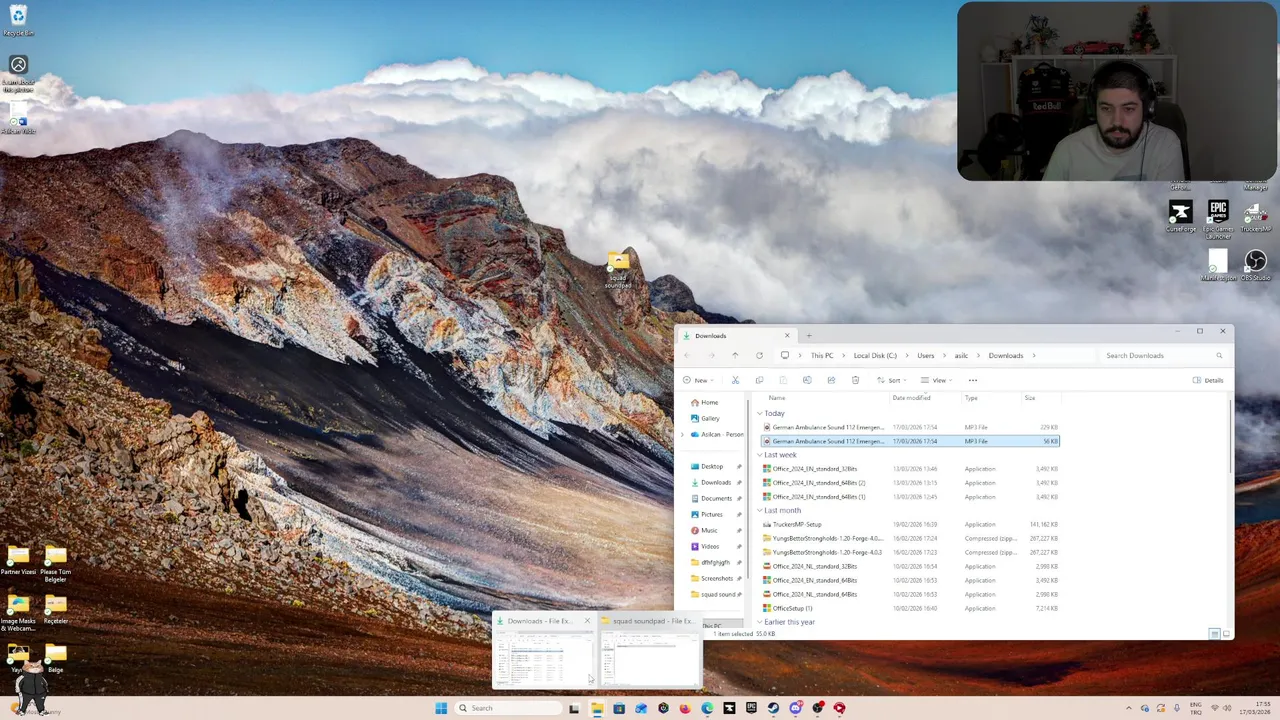Select the OfficeSetup (1) file

[x=910, y=608]
